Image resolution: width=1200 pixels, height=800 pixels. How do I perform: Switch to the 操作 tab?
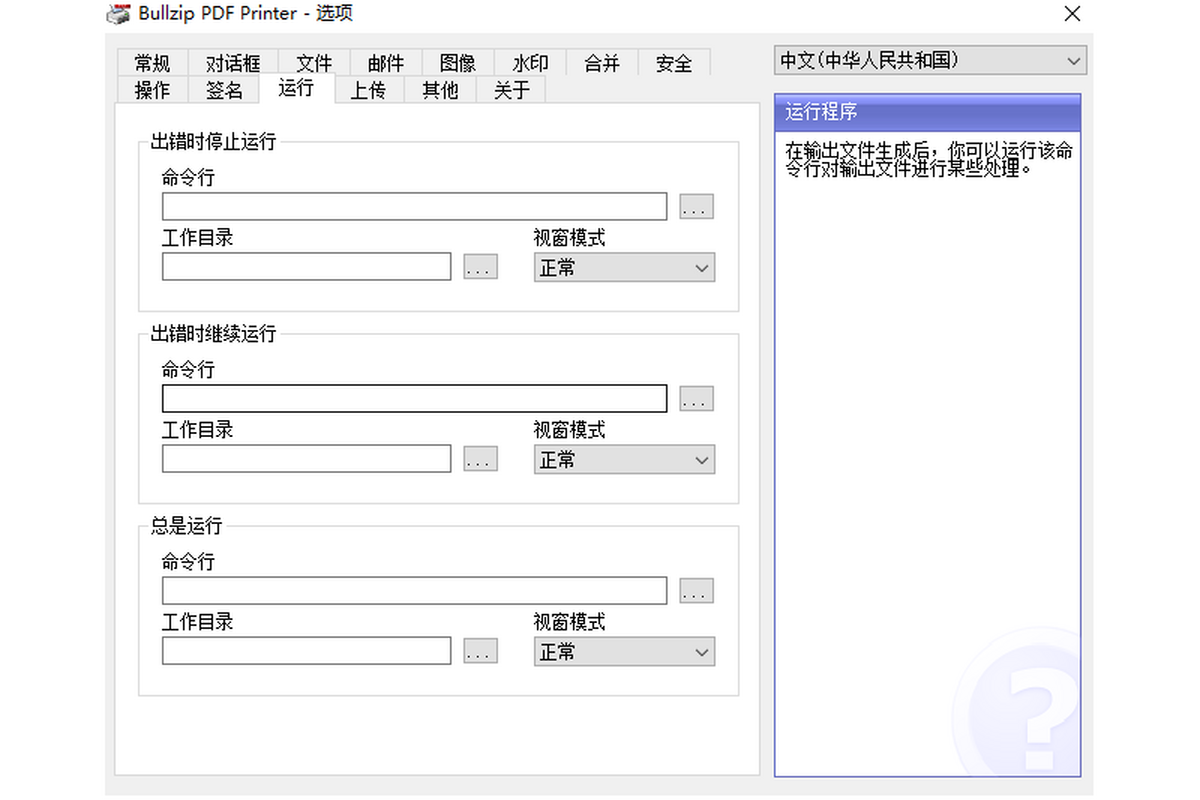[x=152, y=90]
